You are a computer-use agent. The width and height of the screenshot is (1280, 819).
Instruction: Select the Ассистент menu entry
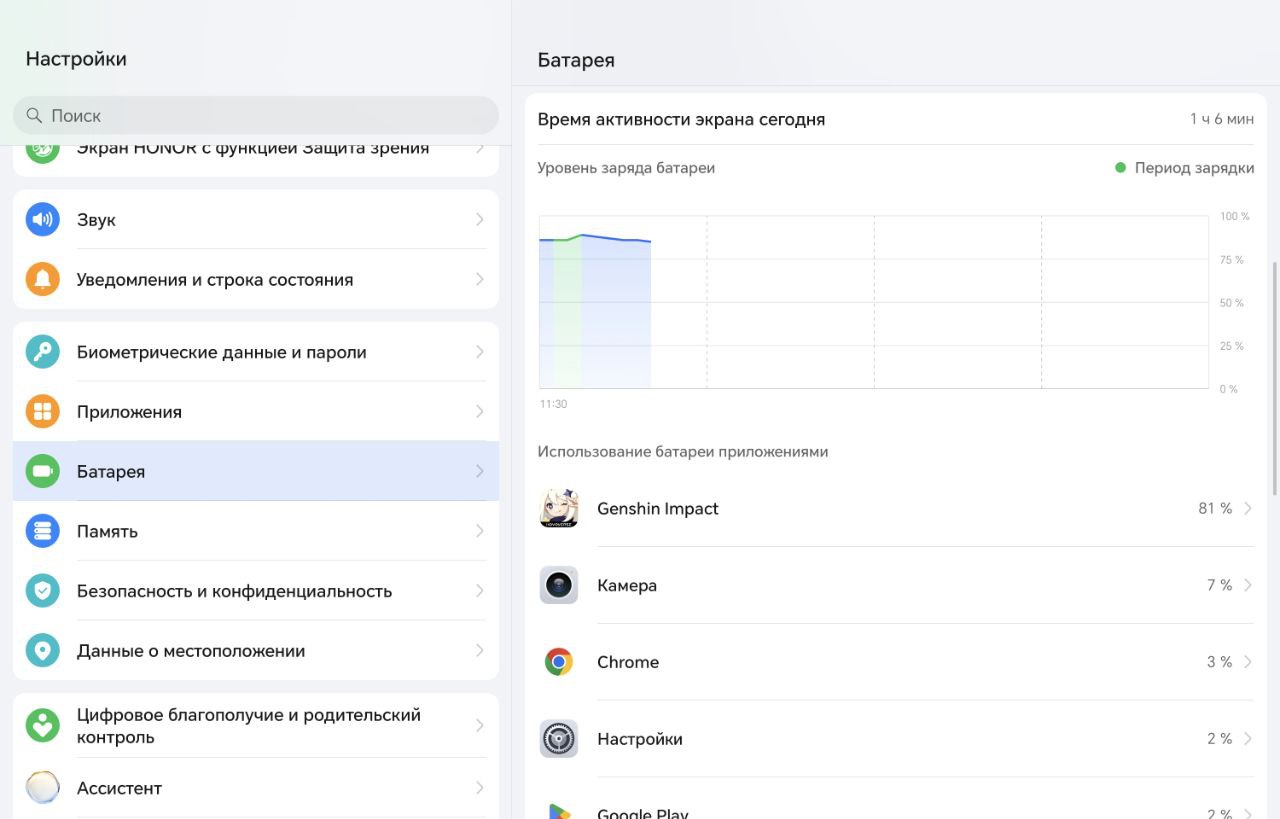[256, 788]
